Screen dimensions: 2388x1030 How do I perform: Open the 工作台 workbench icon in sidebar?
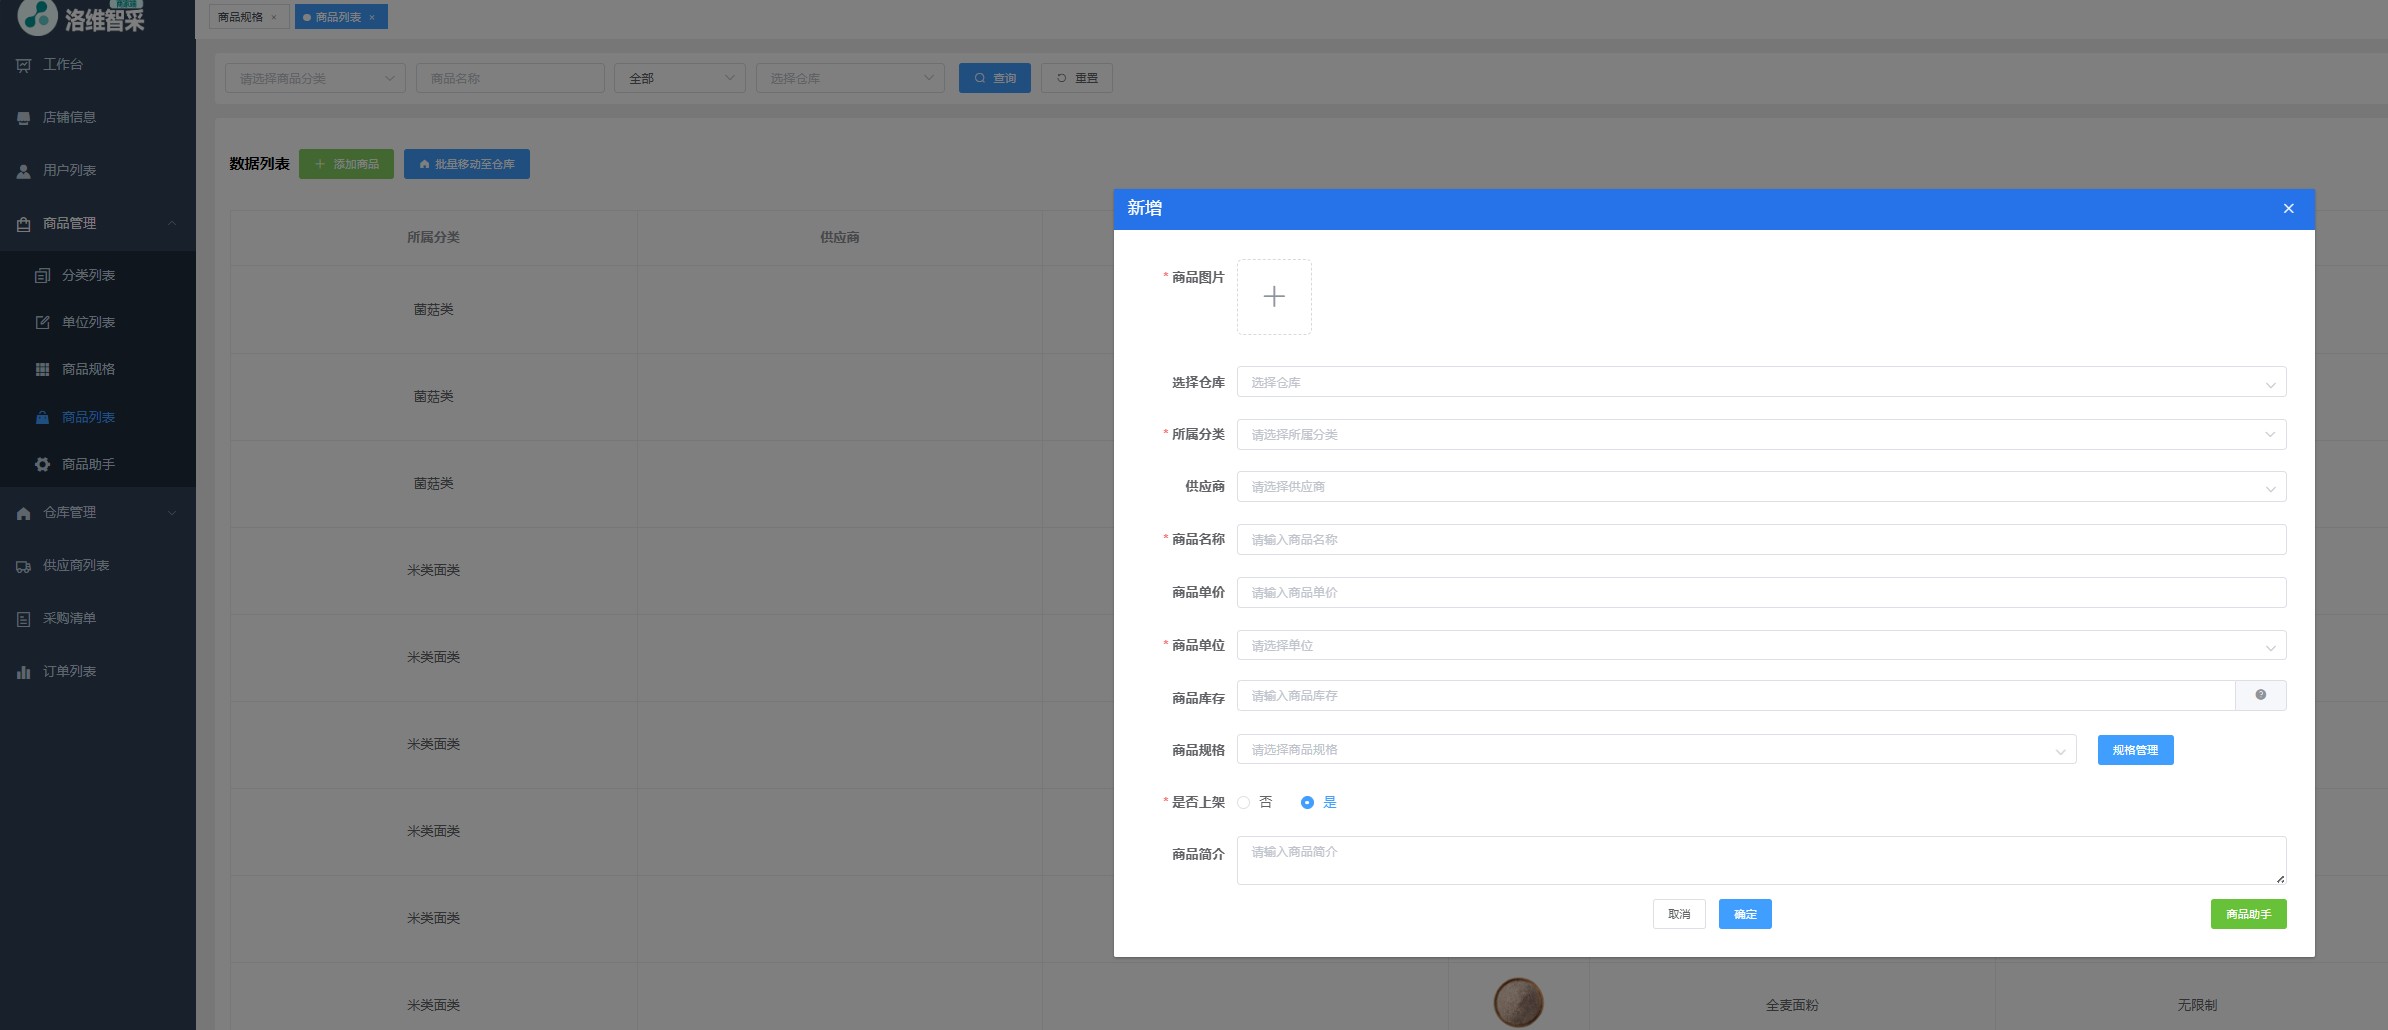tap(24, 65)
